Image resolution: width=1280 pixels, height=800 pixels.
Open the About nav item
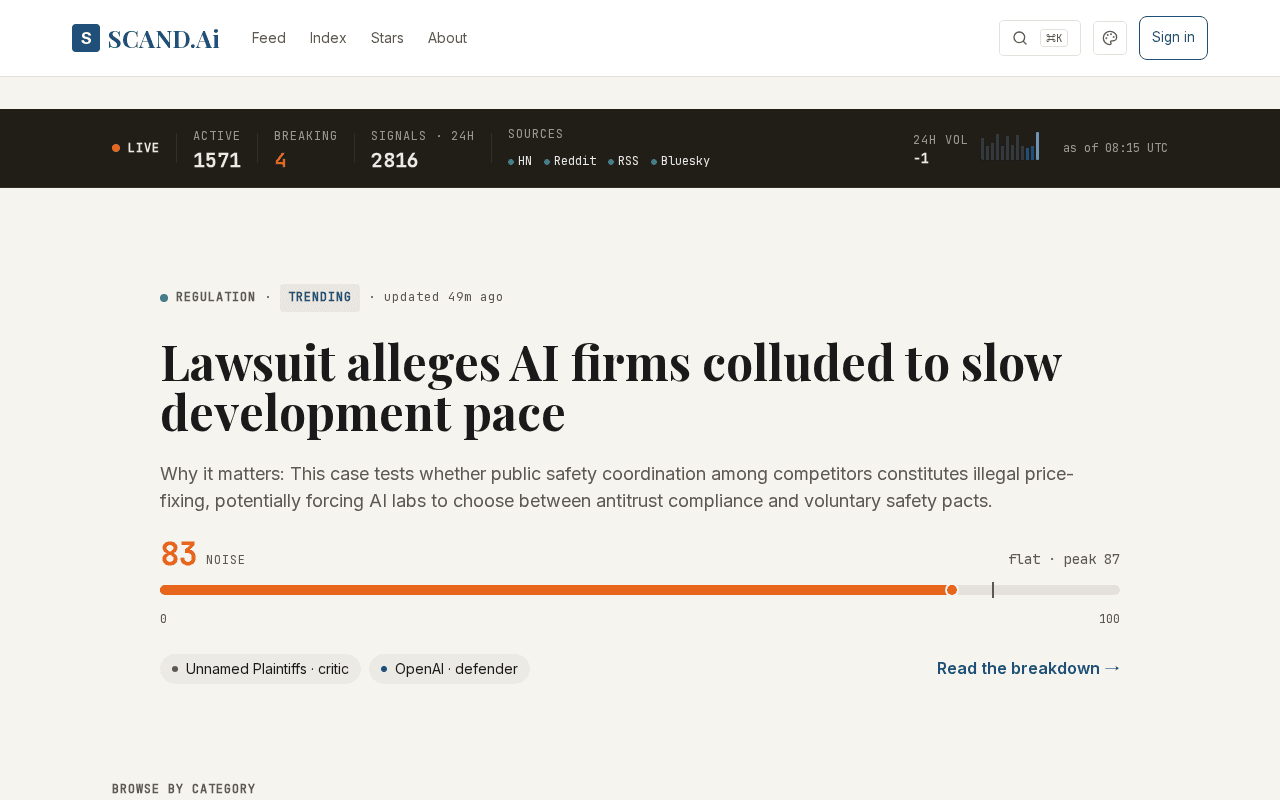point(447,38)
